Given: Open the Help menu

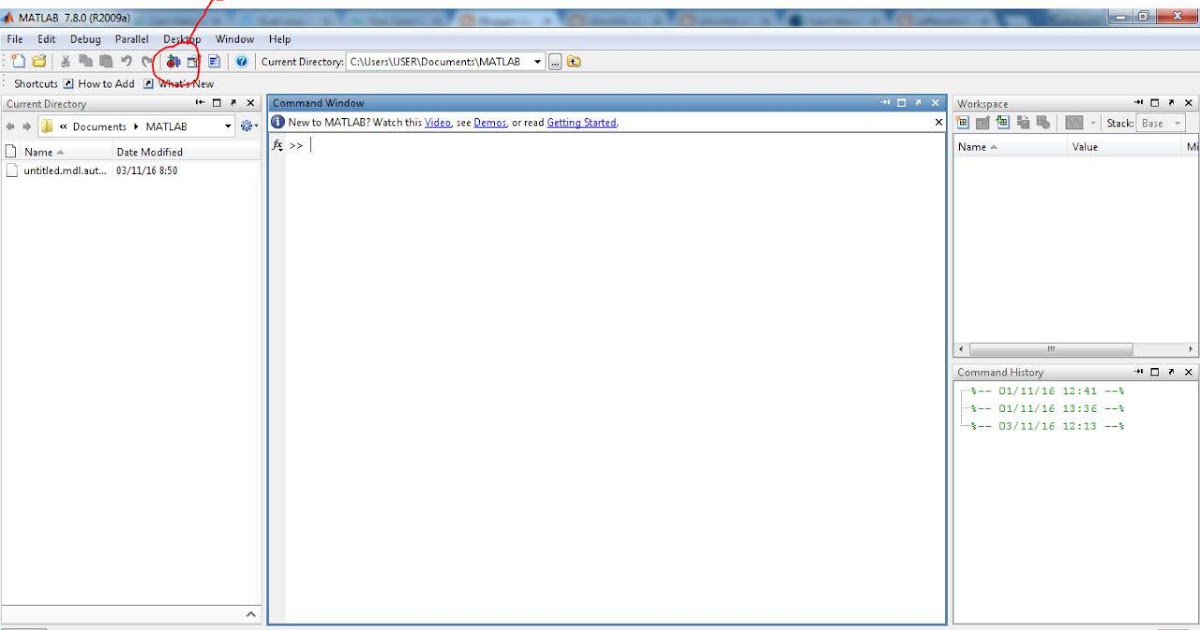Looking at the screenshot, I should [x=280, y=39].
